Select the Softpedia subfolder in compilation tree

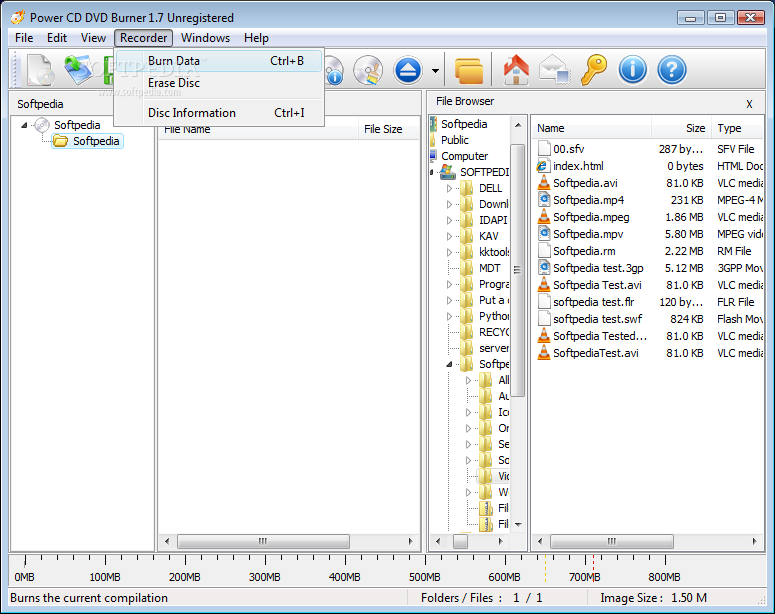tap(96, 141)
